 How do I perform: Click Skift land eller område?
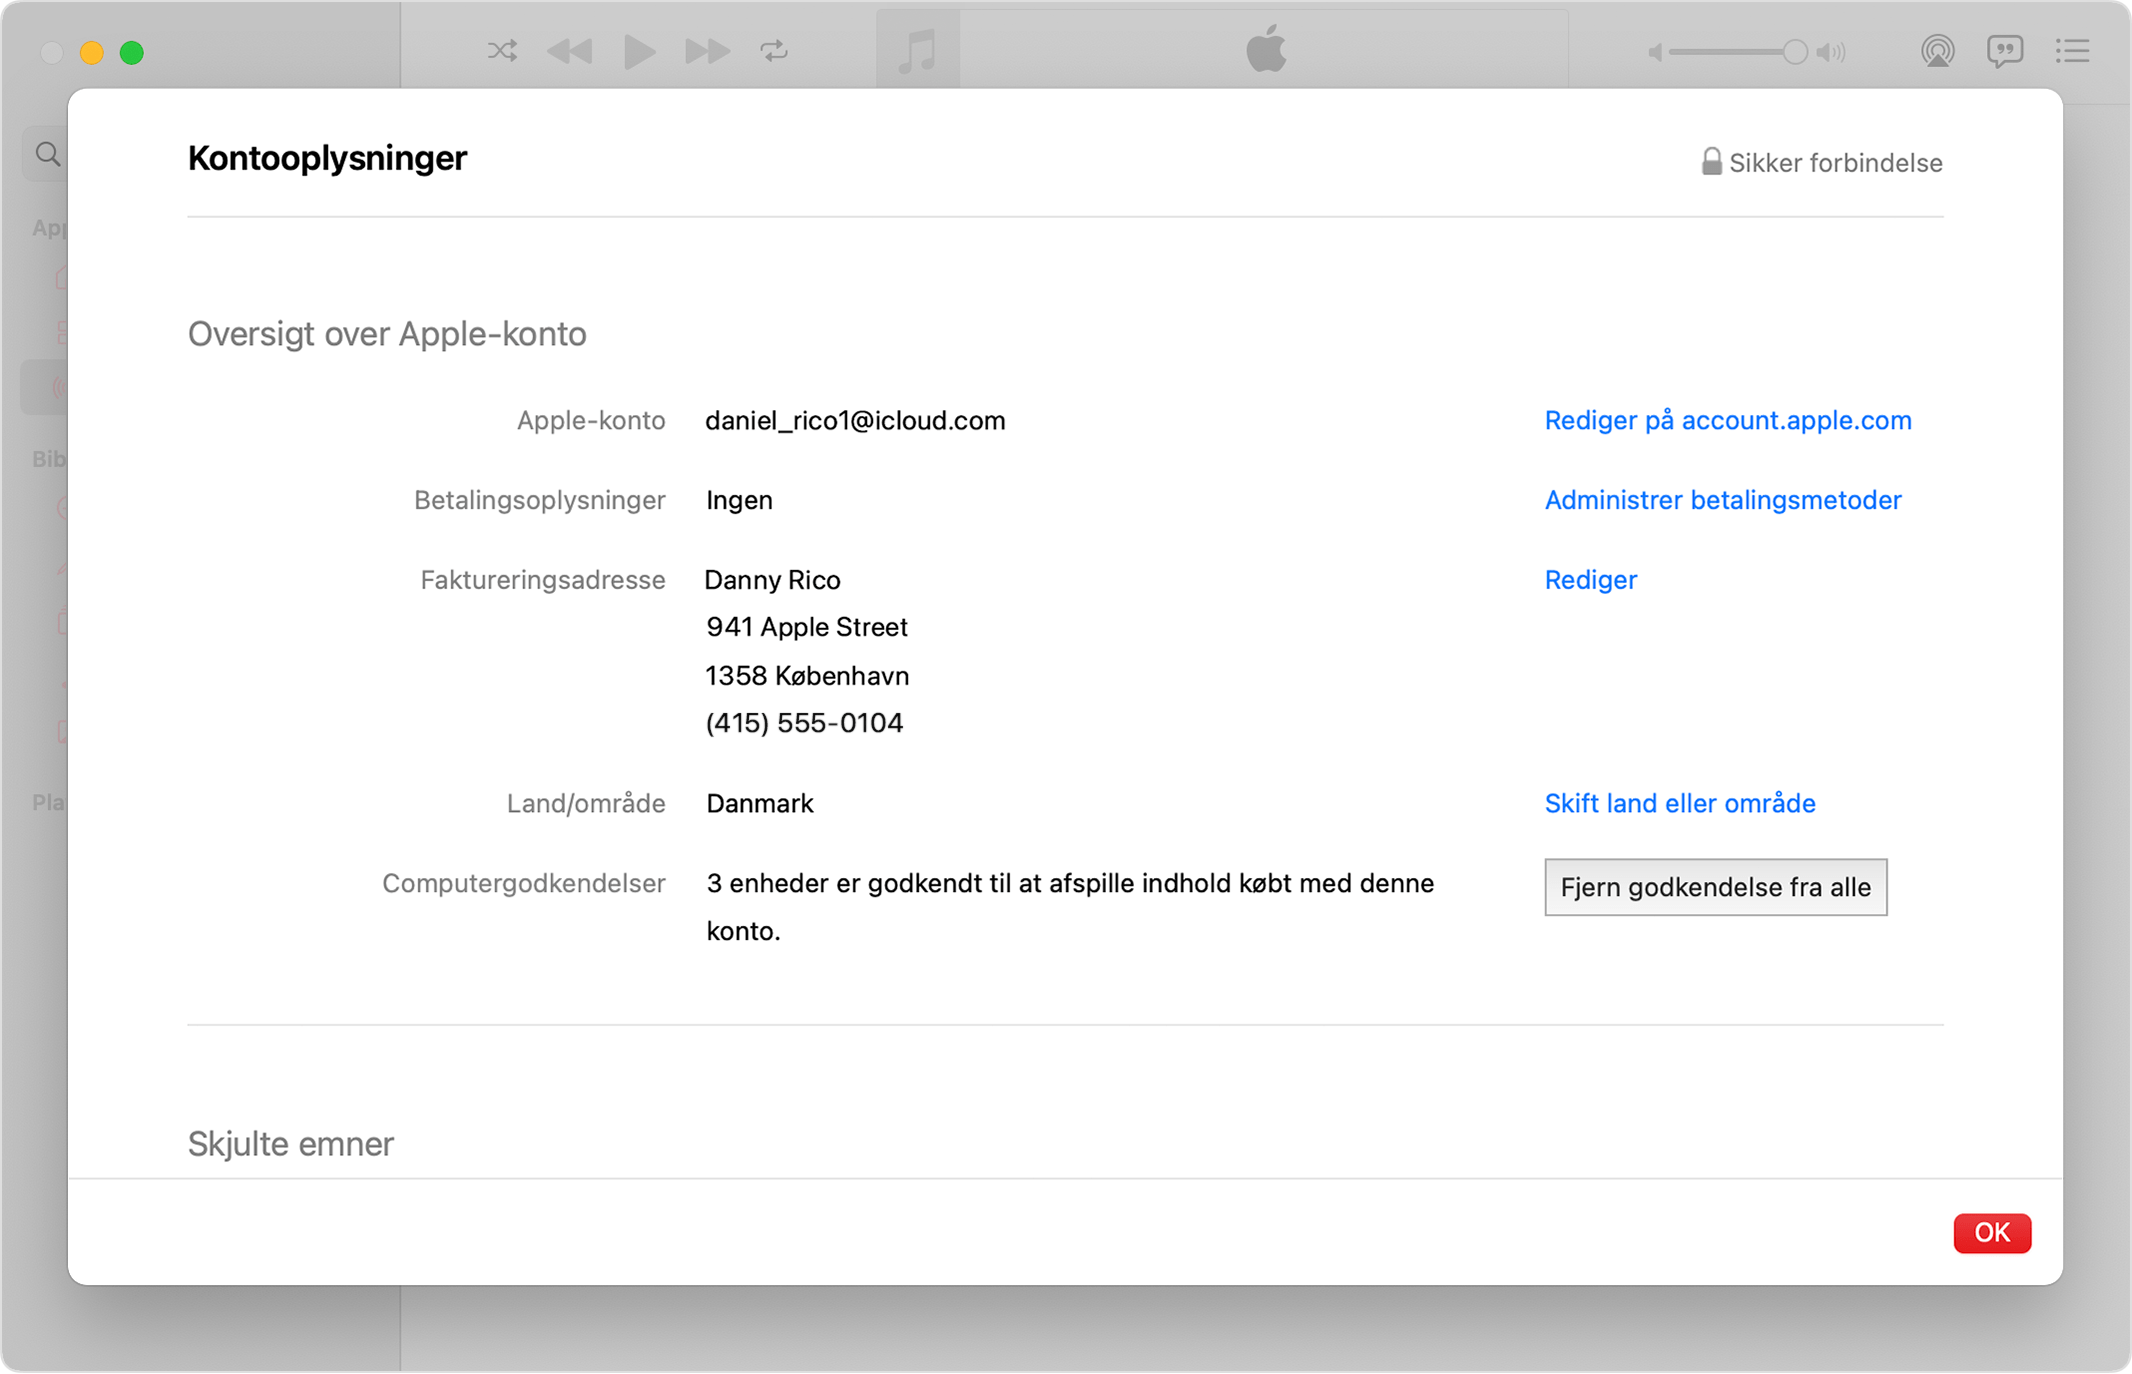pyautogui.click(x=1680, y=803)
